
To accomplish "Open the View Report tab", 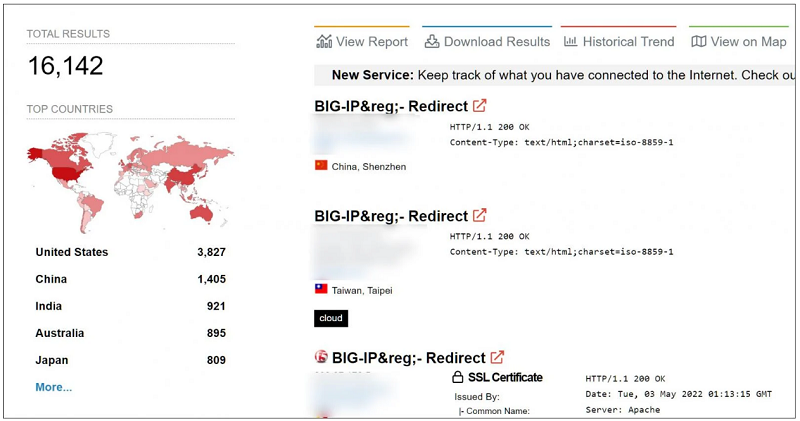I will click(362, 41).
